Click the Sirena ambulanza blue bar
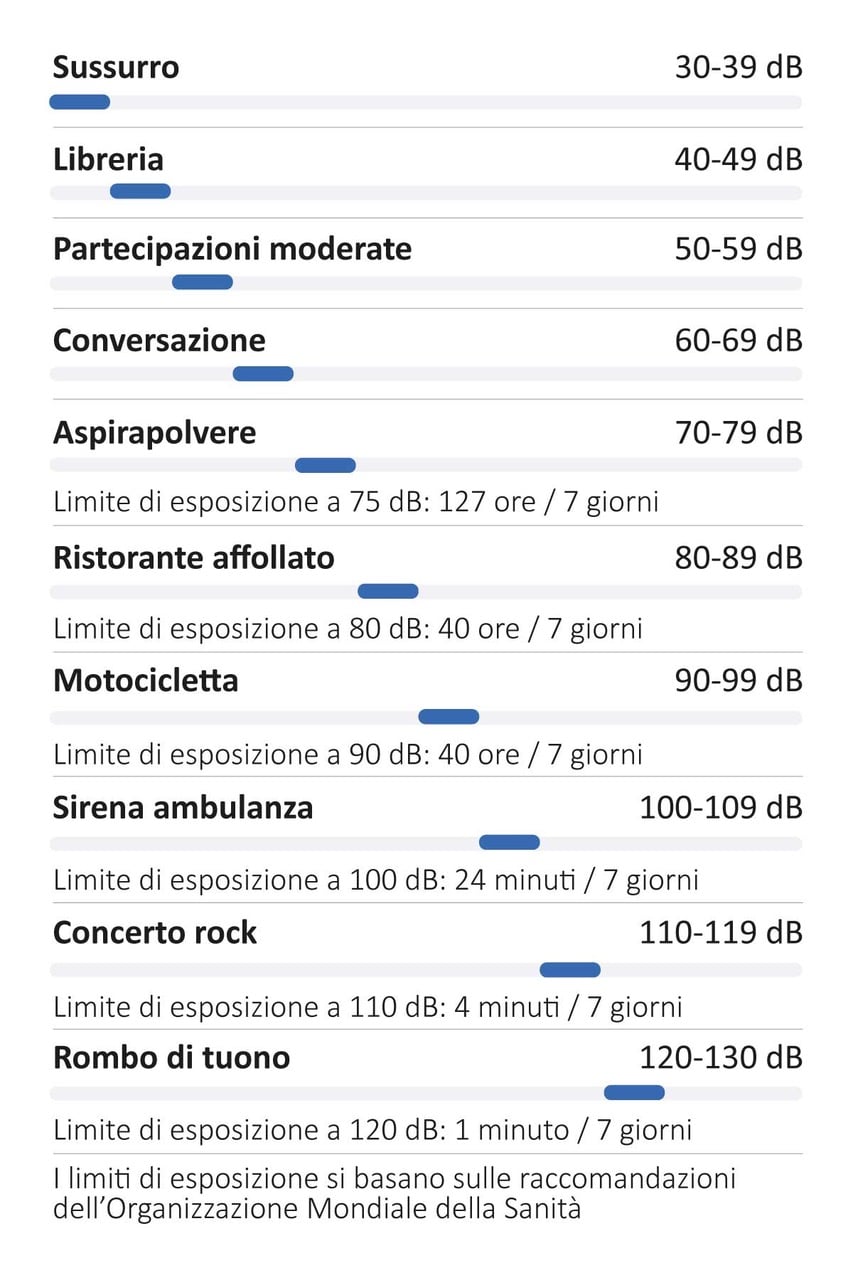 (509, 842)
